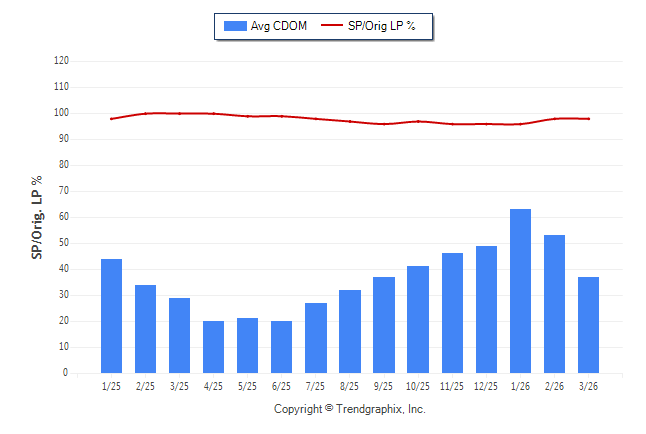
Task: Select the 12/25 bar in the chart
Action: [486, 309]
